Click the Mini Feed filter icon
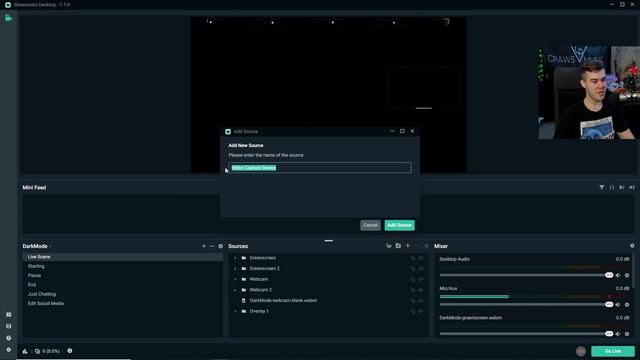The width and height of the screenshot is (640, 360). pyautogui.click(x=602, y=187)
